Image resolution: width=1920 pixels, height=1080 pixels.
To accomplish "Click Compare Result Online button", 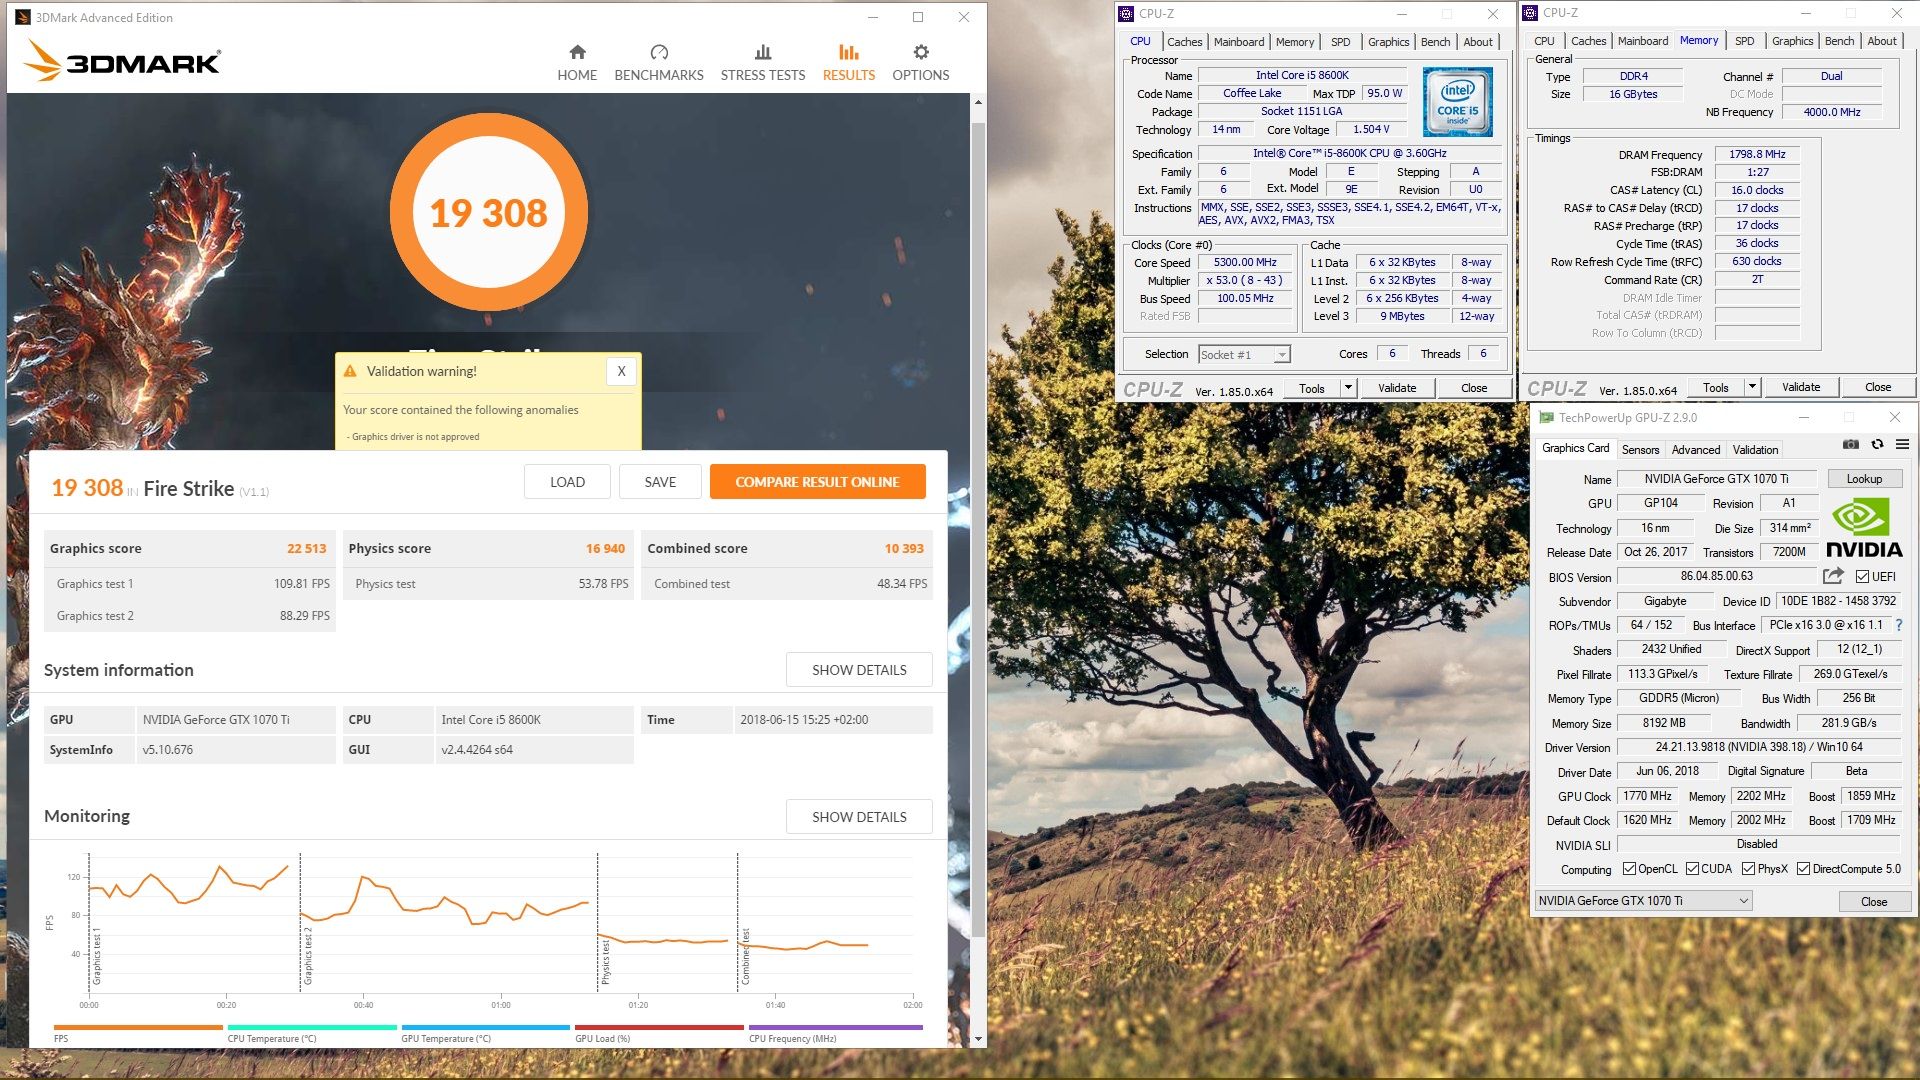I will (817, 482).
